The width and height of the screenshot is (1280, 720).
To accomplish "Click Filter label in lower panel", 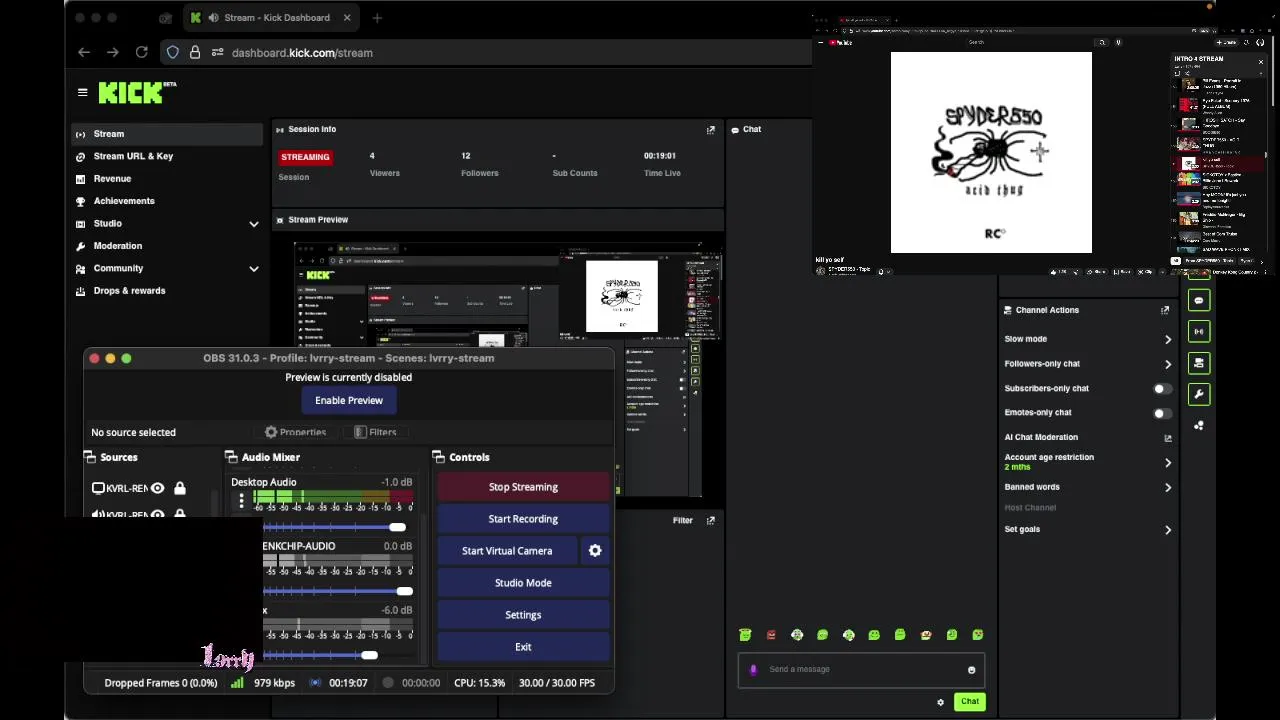I will 683,520.
